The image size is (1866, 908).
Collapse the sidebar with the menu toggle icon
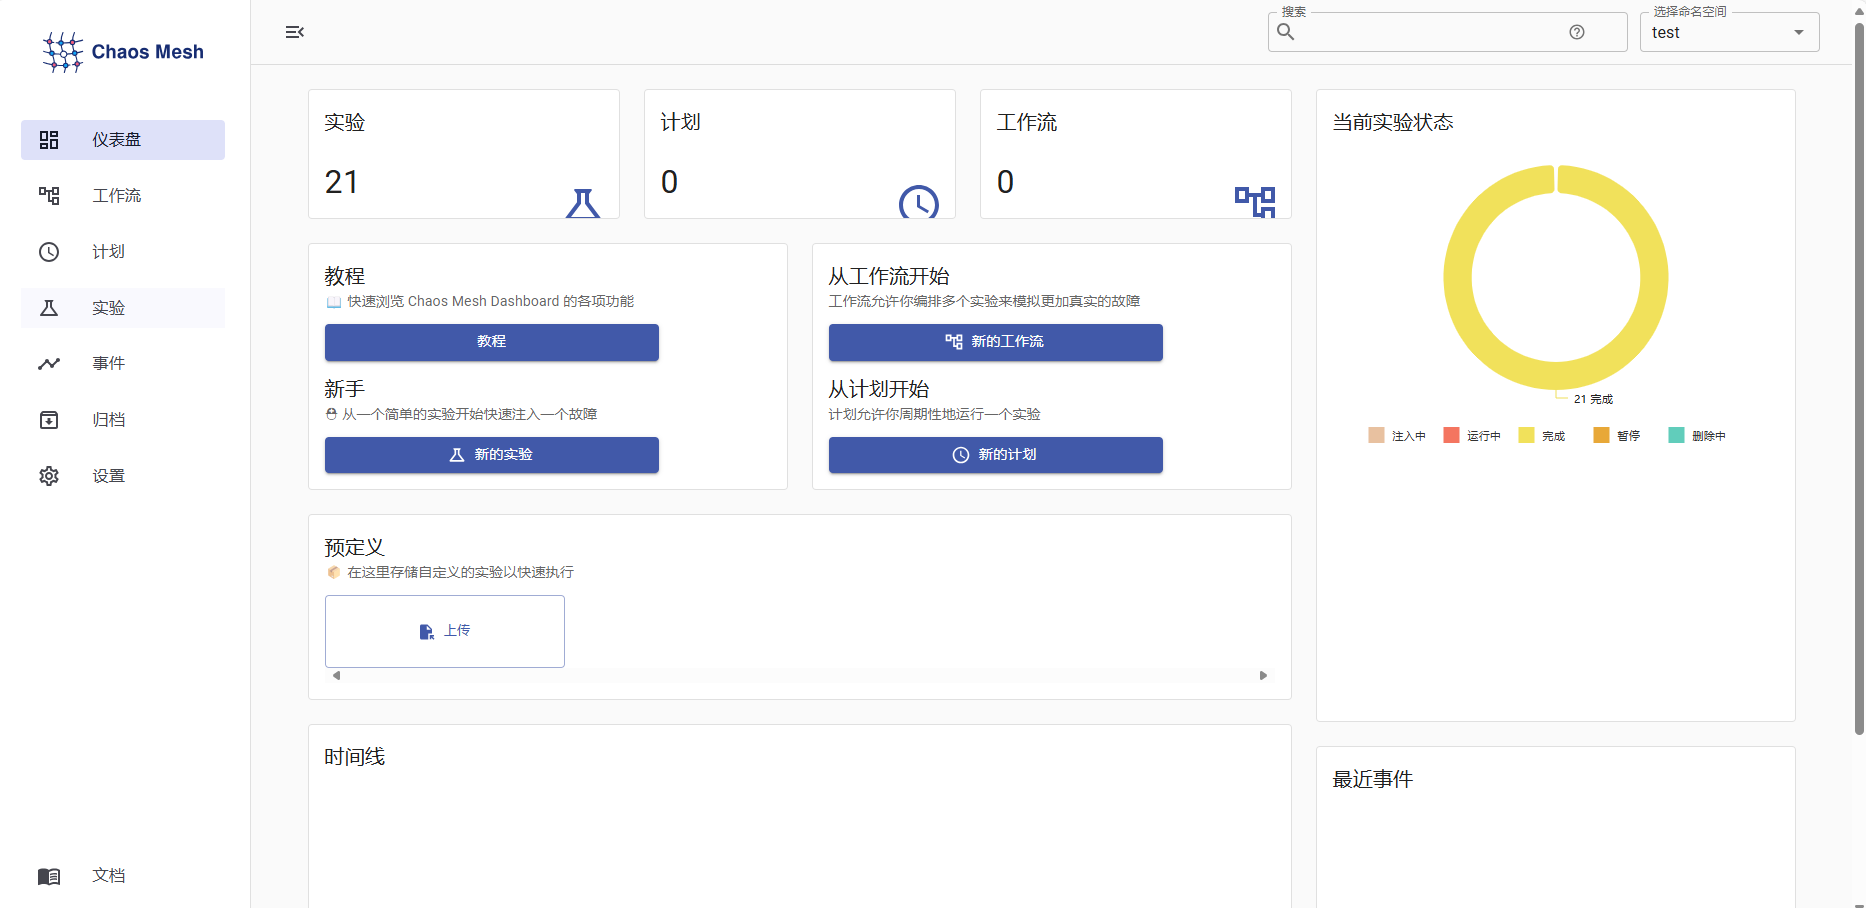tap(294, 32)
